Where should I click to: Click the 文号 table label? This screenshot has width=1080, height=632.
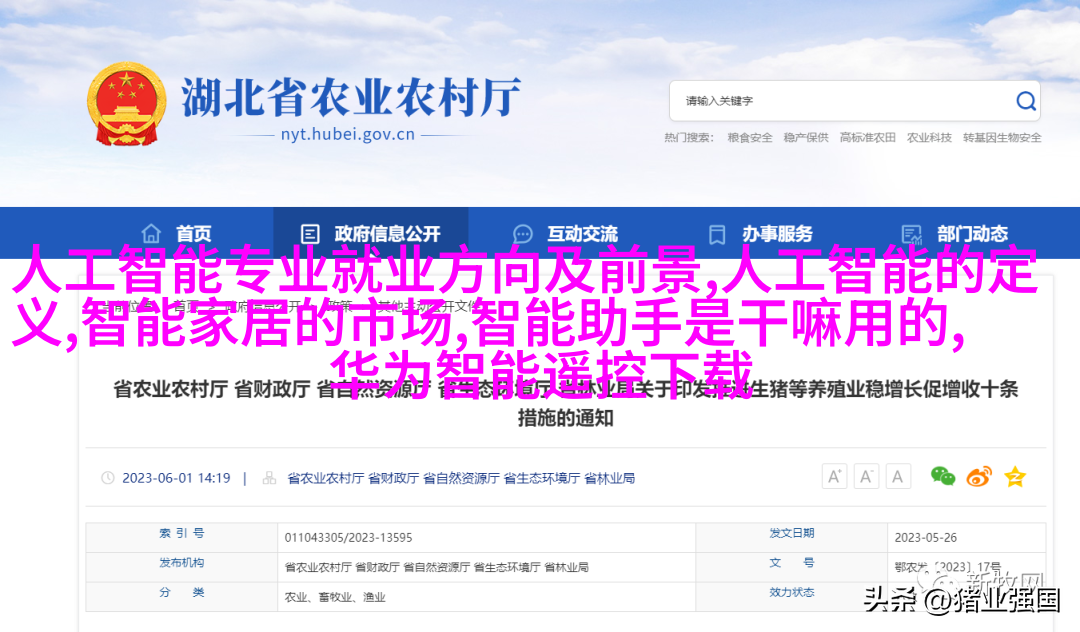point(792,562)
